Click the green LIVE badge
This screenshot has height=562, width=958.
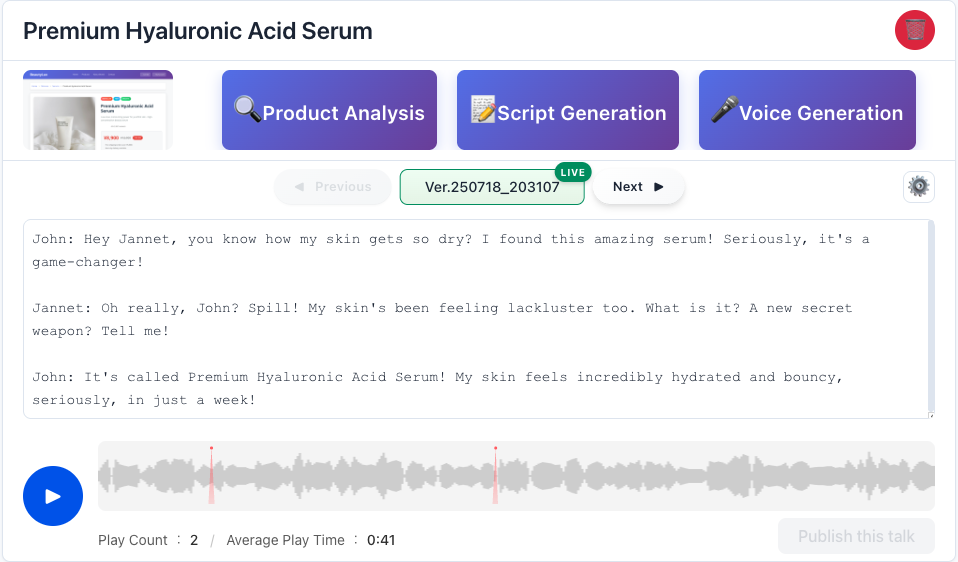pyautogui.click(x=572, y=172)
